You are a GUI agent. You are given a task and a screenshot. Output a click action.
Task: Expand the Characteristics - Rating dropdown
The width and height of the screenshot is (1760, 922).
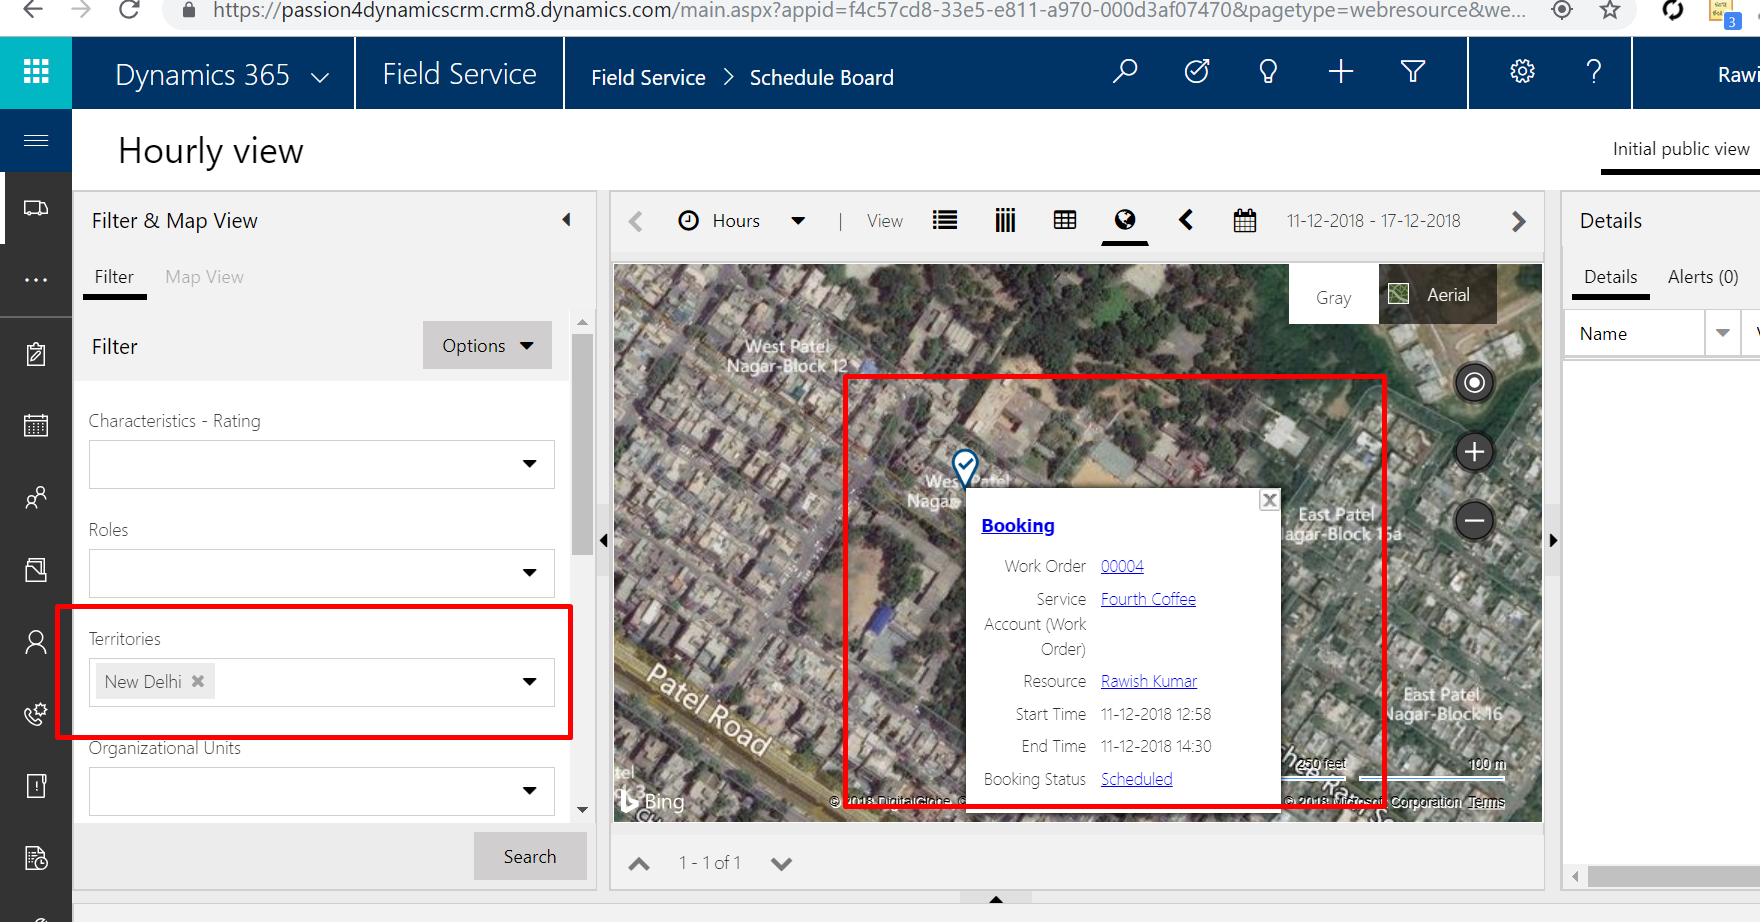pyautogui.click(x=529, y=464)
